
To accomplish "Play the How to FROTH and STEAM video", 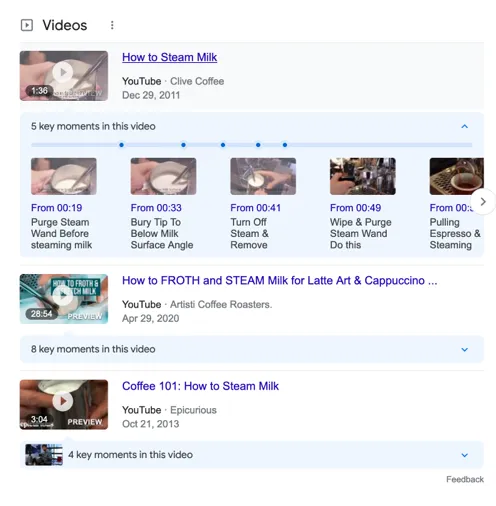I will point(64,299).
